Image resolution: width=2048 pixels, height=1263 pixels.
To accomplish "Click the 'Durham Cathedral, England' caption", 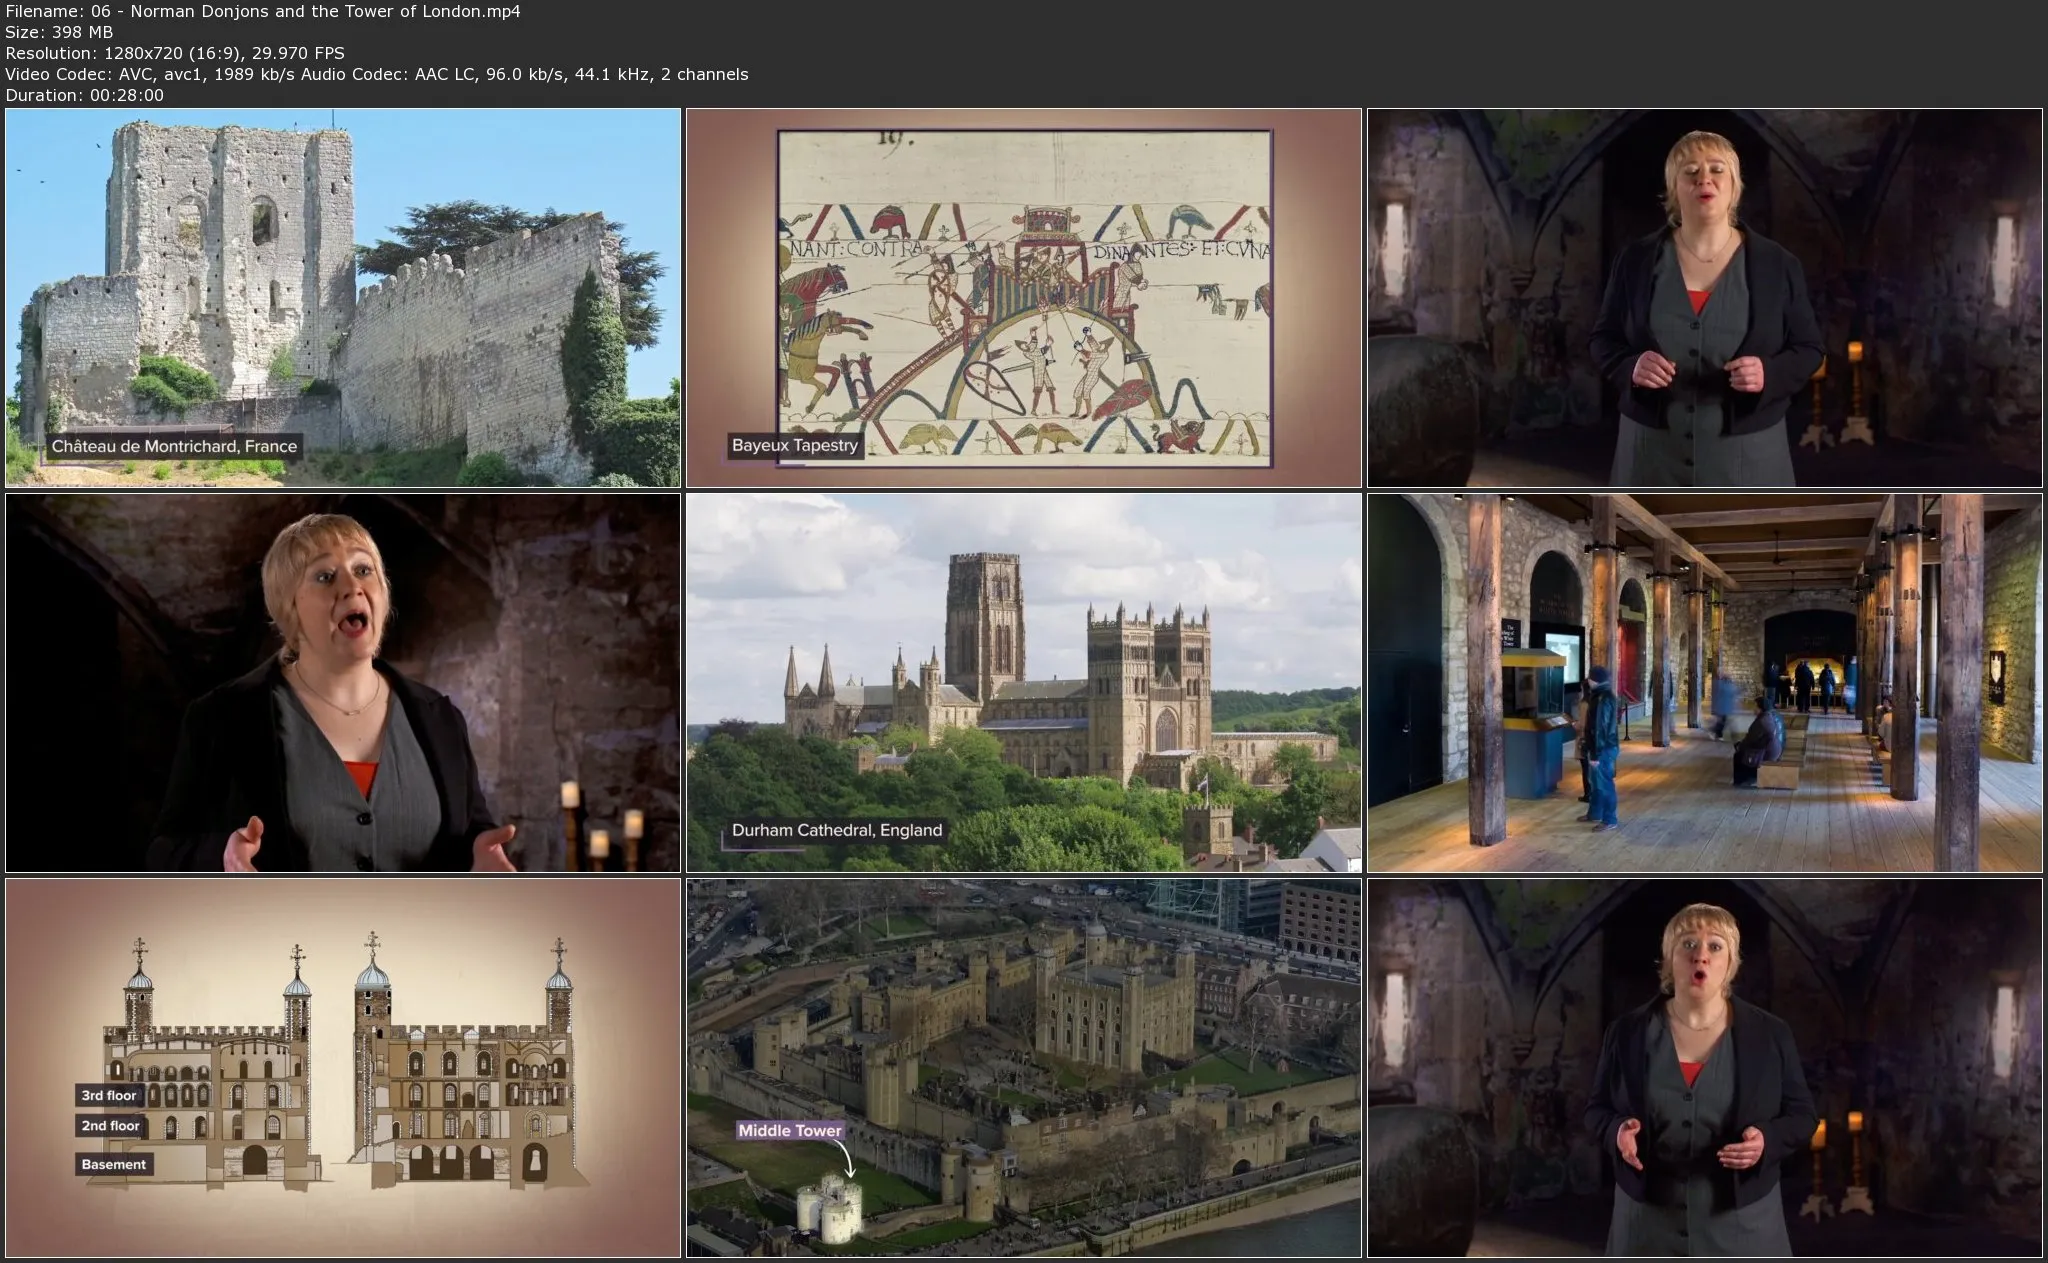I will click(x=837, y=830).
